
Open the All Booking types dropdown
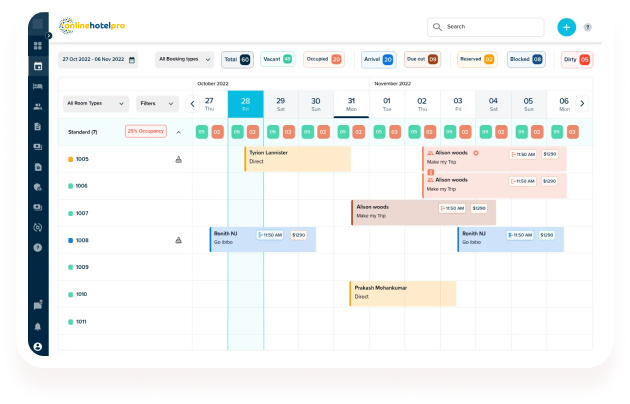tap(184, 60)
